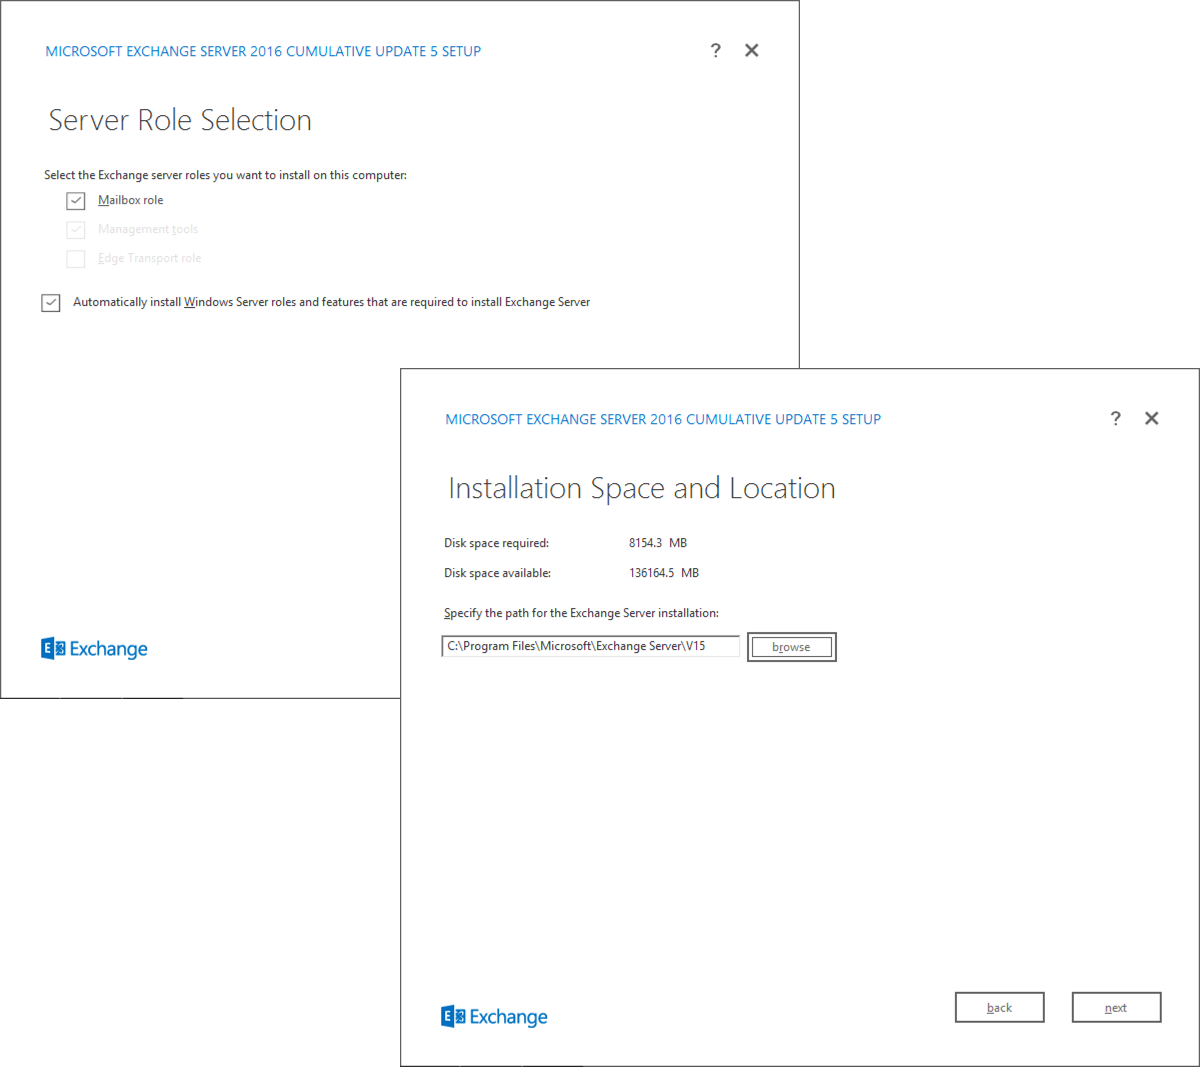Click the Installation Space and Location heading
Viewport: 1200px width, 1067px height.
click(x=642, y=488)
